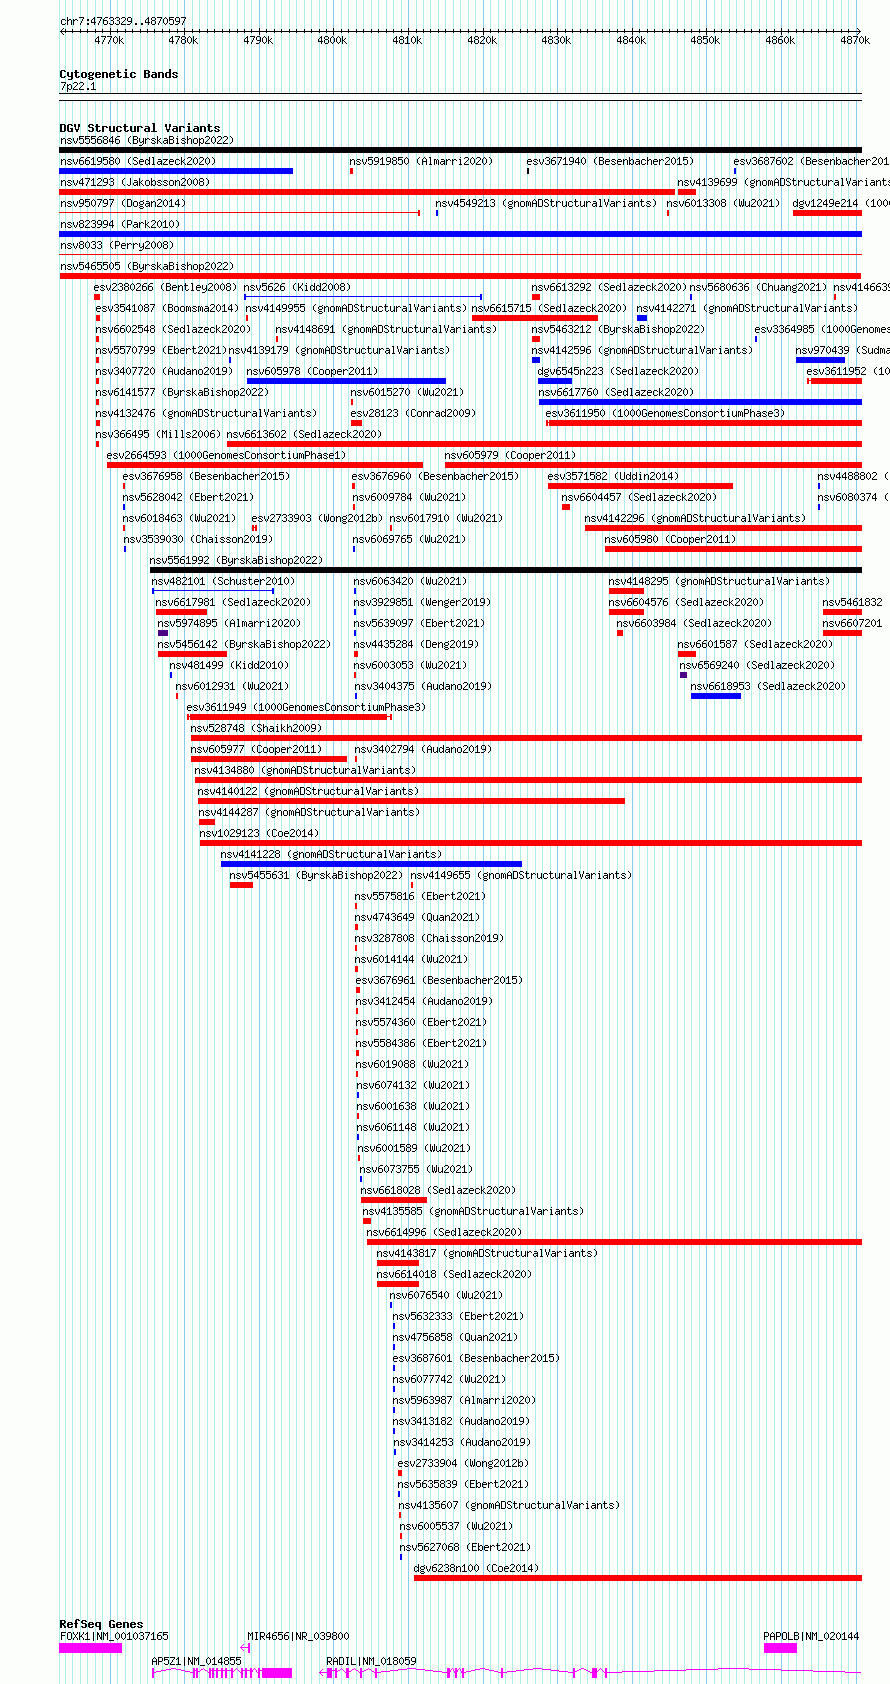The width and height of the screenshot is (890, 1684).
Task: Select the PAPOLB NM_020144 gene block
Action: coord(780,1648)
